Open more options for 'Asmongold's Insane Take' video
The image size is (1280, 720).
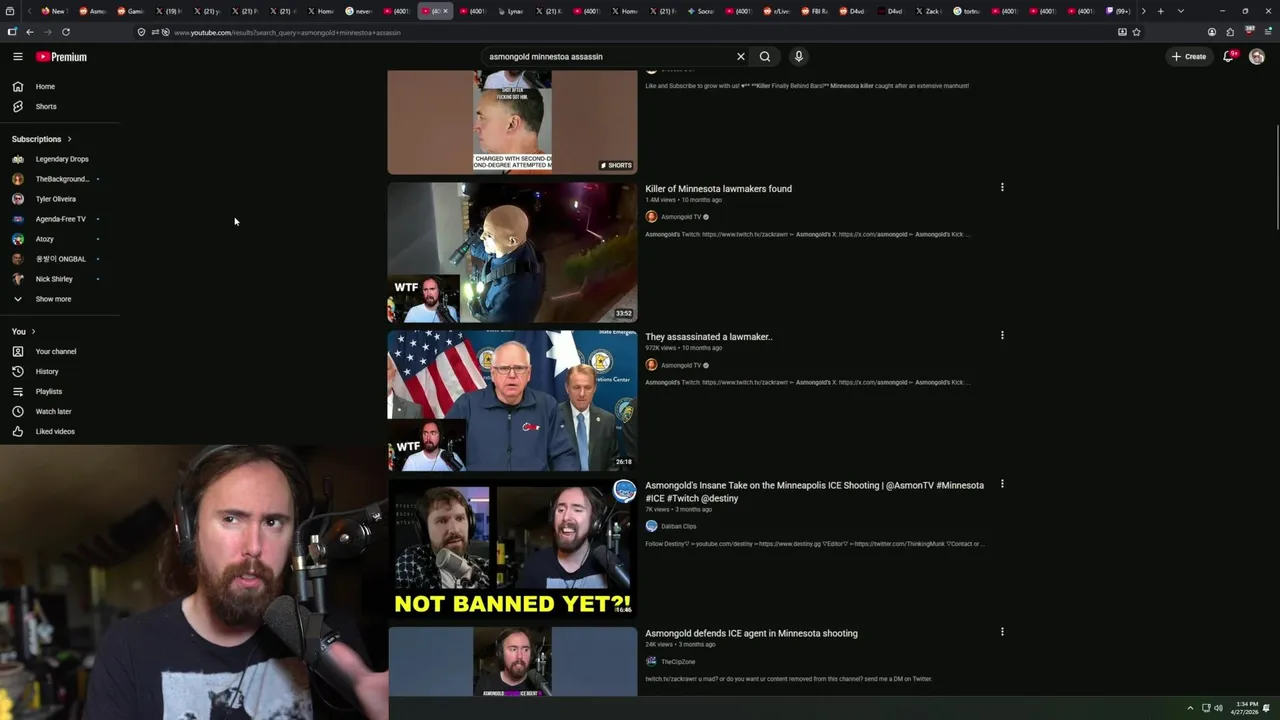pos(1002,484)
